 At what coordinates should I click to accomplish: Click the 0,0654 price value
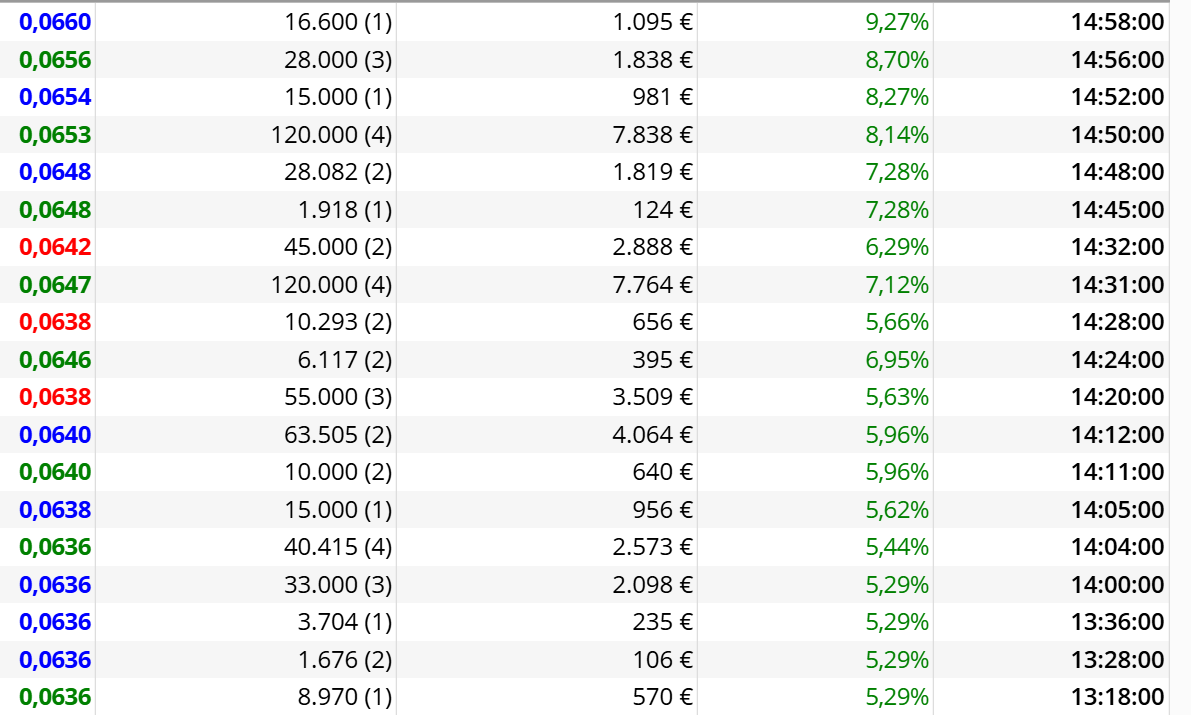[x=55, y=97]
